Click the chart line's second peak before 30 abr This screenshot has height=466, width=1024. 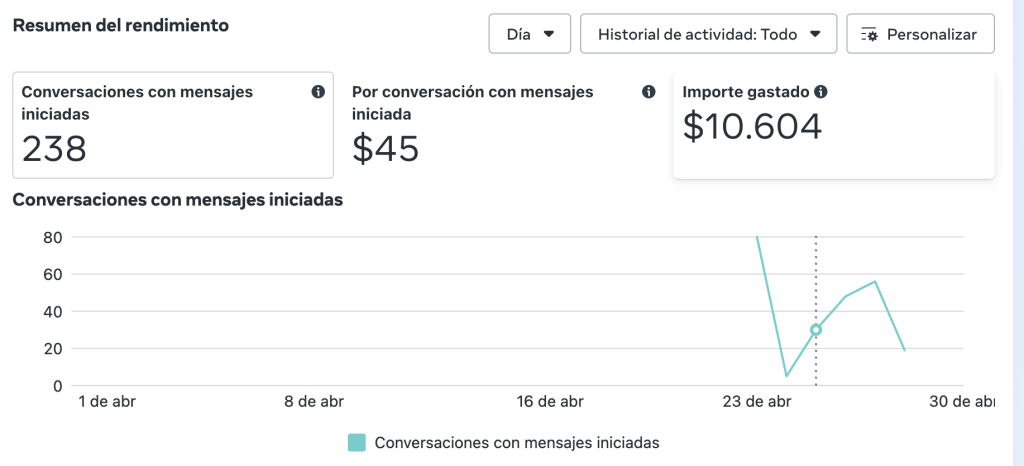(x=875, y=282)
